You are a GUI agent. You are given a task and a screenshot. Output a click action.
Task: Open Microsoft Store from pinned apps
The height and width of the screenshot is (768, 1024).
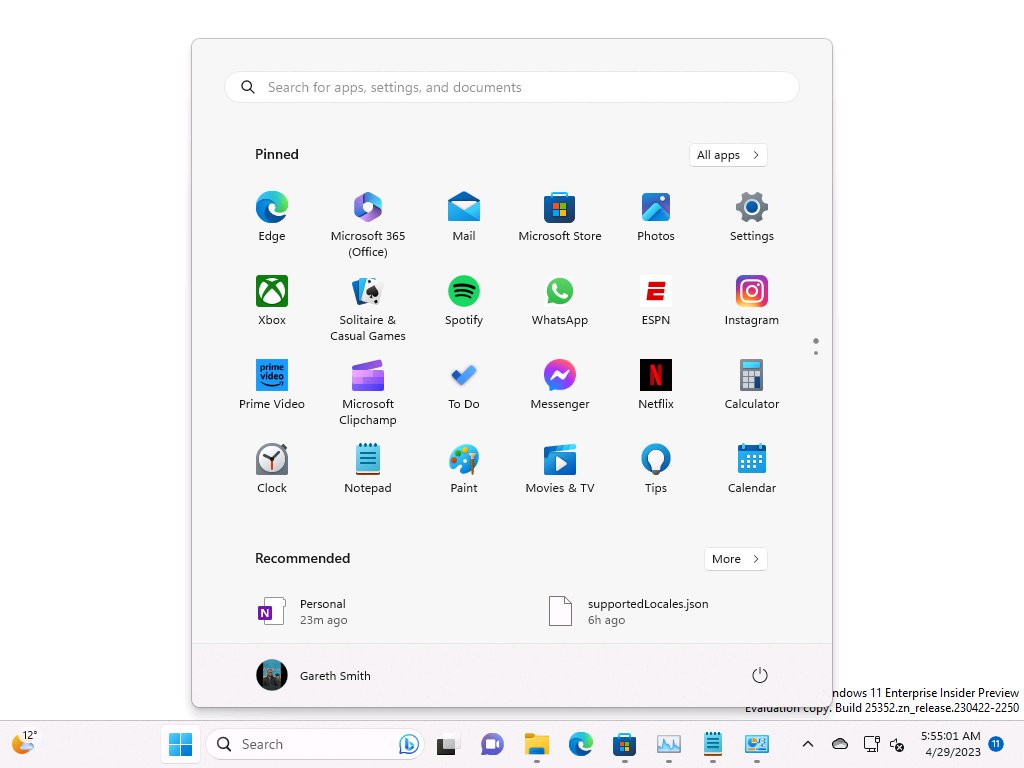click(x=560, y=217)
